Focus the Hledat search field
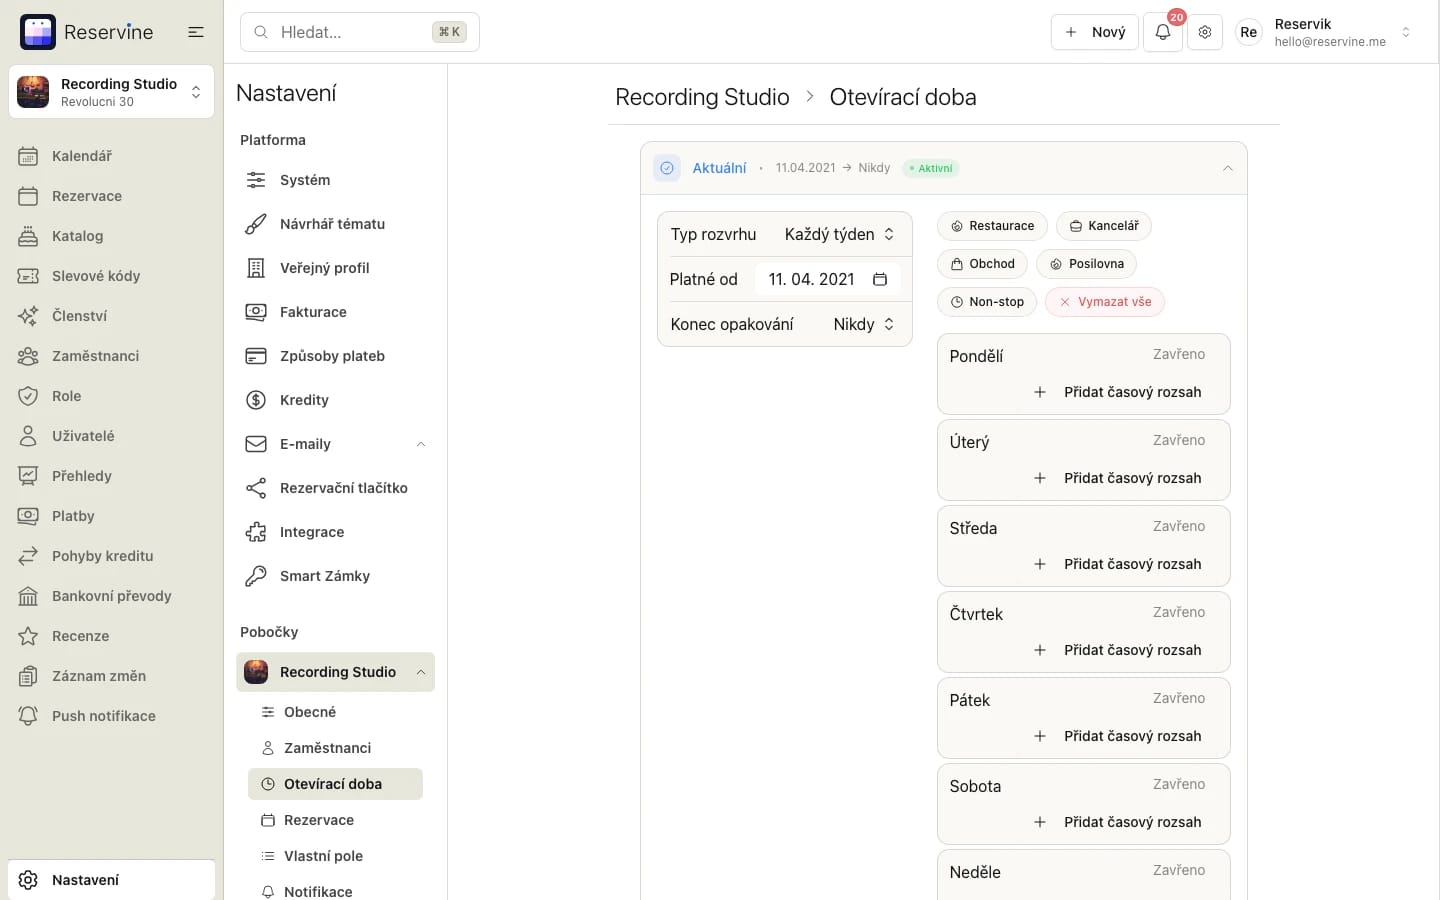The width and height of the screenshot is (1440, 900). (360, 32)
